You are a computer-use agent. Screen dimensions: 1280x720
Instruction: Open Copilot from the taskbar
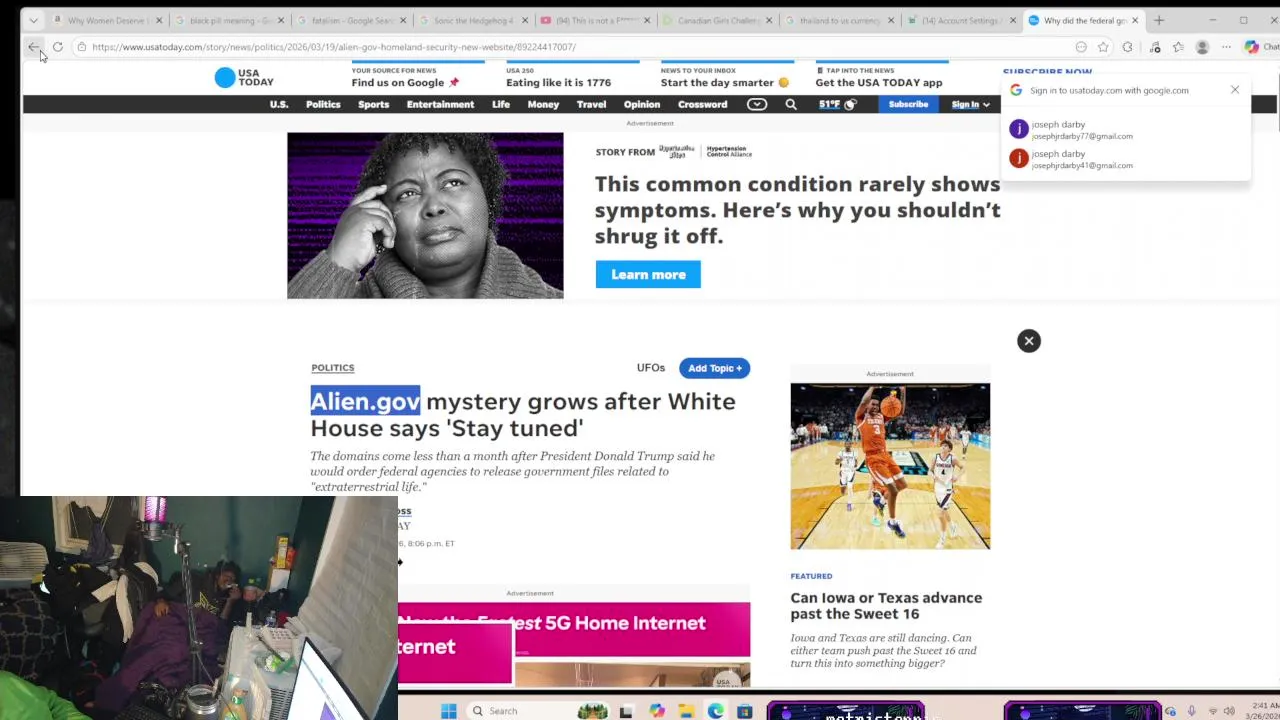[656, 711]
